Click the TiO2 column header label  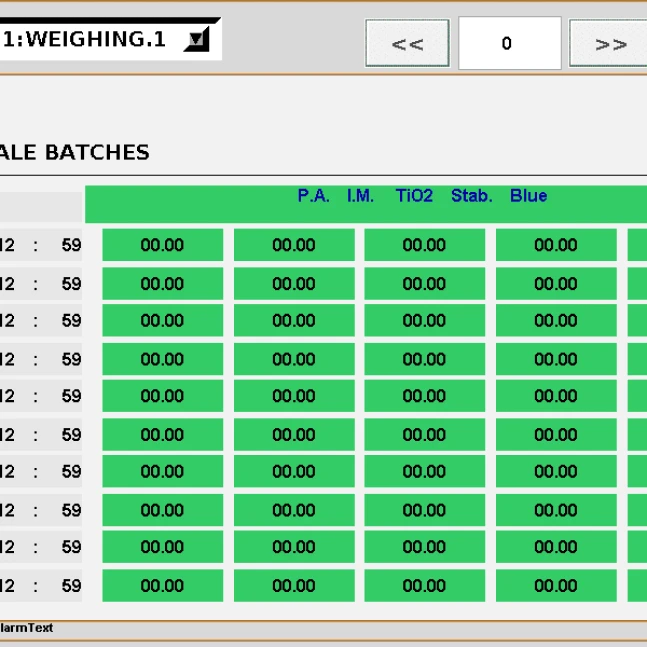point(414,196)
